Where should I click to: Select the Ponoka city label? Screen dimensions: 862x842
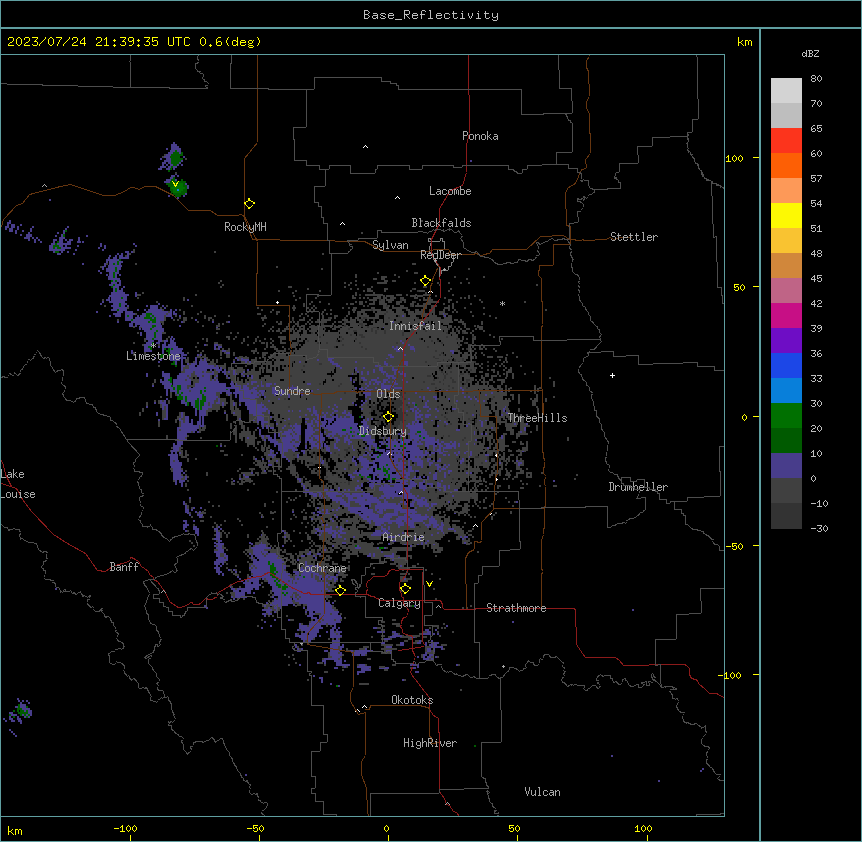pyautogui.click(x=480, y=136)
